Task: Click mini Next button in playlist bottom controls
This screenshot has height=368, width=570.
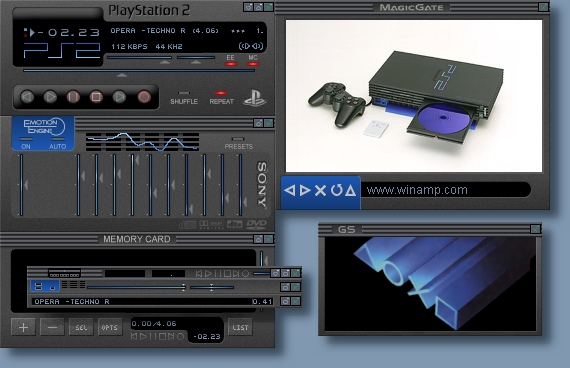Action: [171, 337]
